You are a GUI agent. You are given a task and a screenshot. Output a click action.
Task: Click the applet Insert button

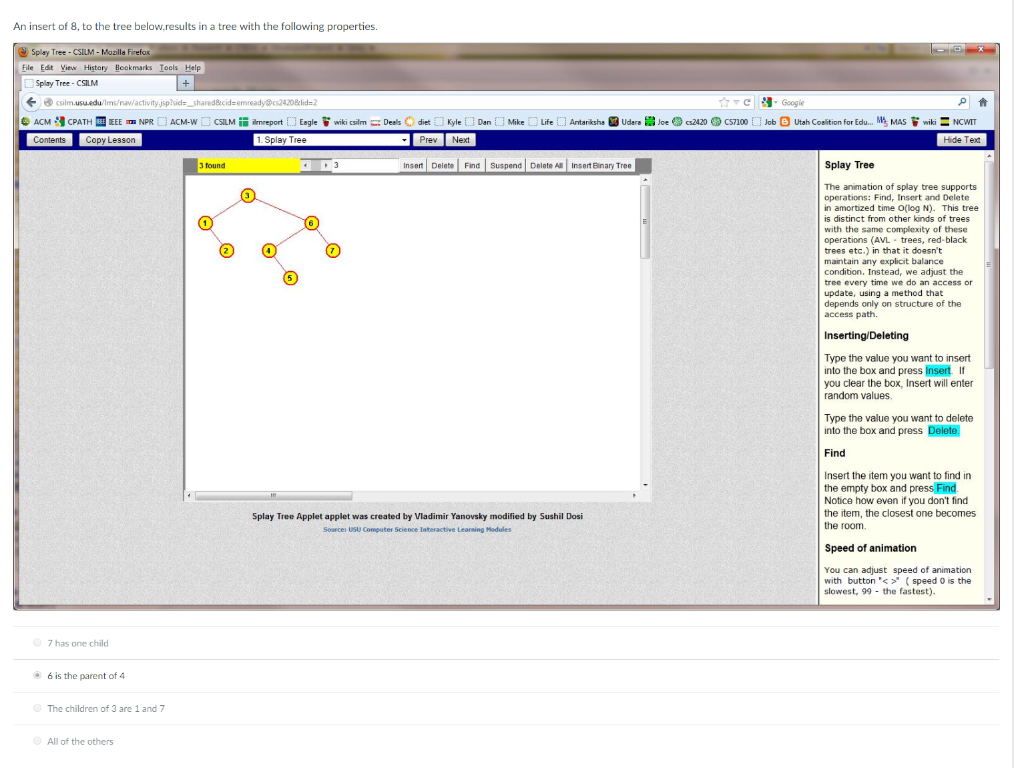(413, 165)
